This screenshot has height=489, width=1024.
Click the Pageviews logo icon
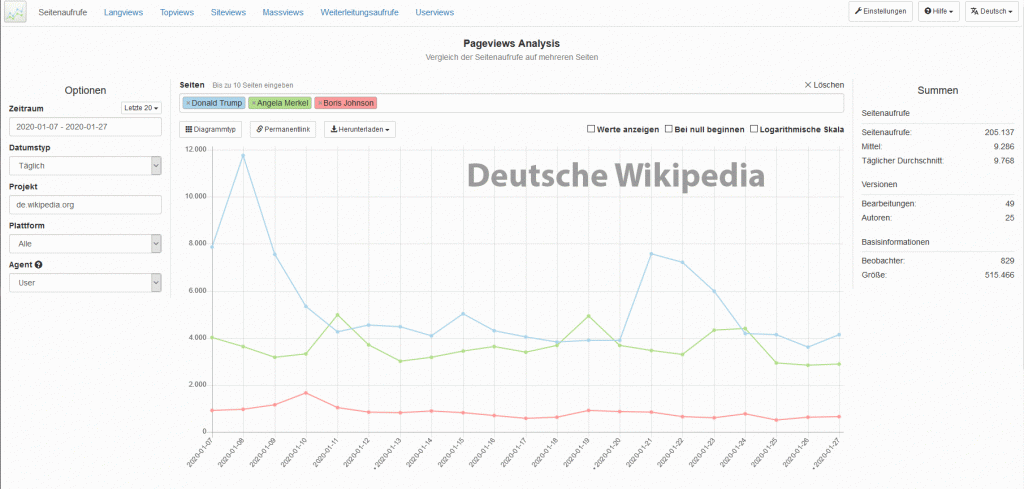[x=15, y=12]
